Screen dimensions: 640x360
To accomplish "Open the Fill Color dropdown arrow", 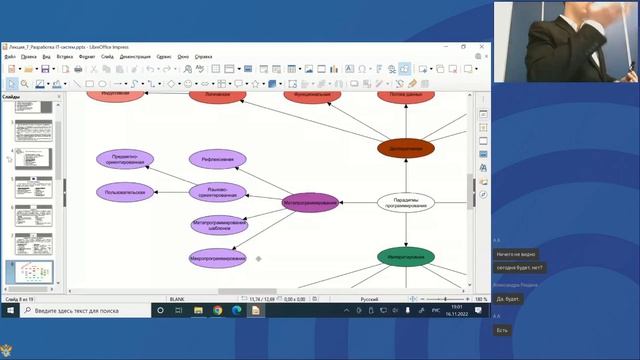I will pos(65,84).
